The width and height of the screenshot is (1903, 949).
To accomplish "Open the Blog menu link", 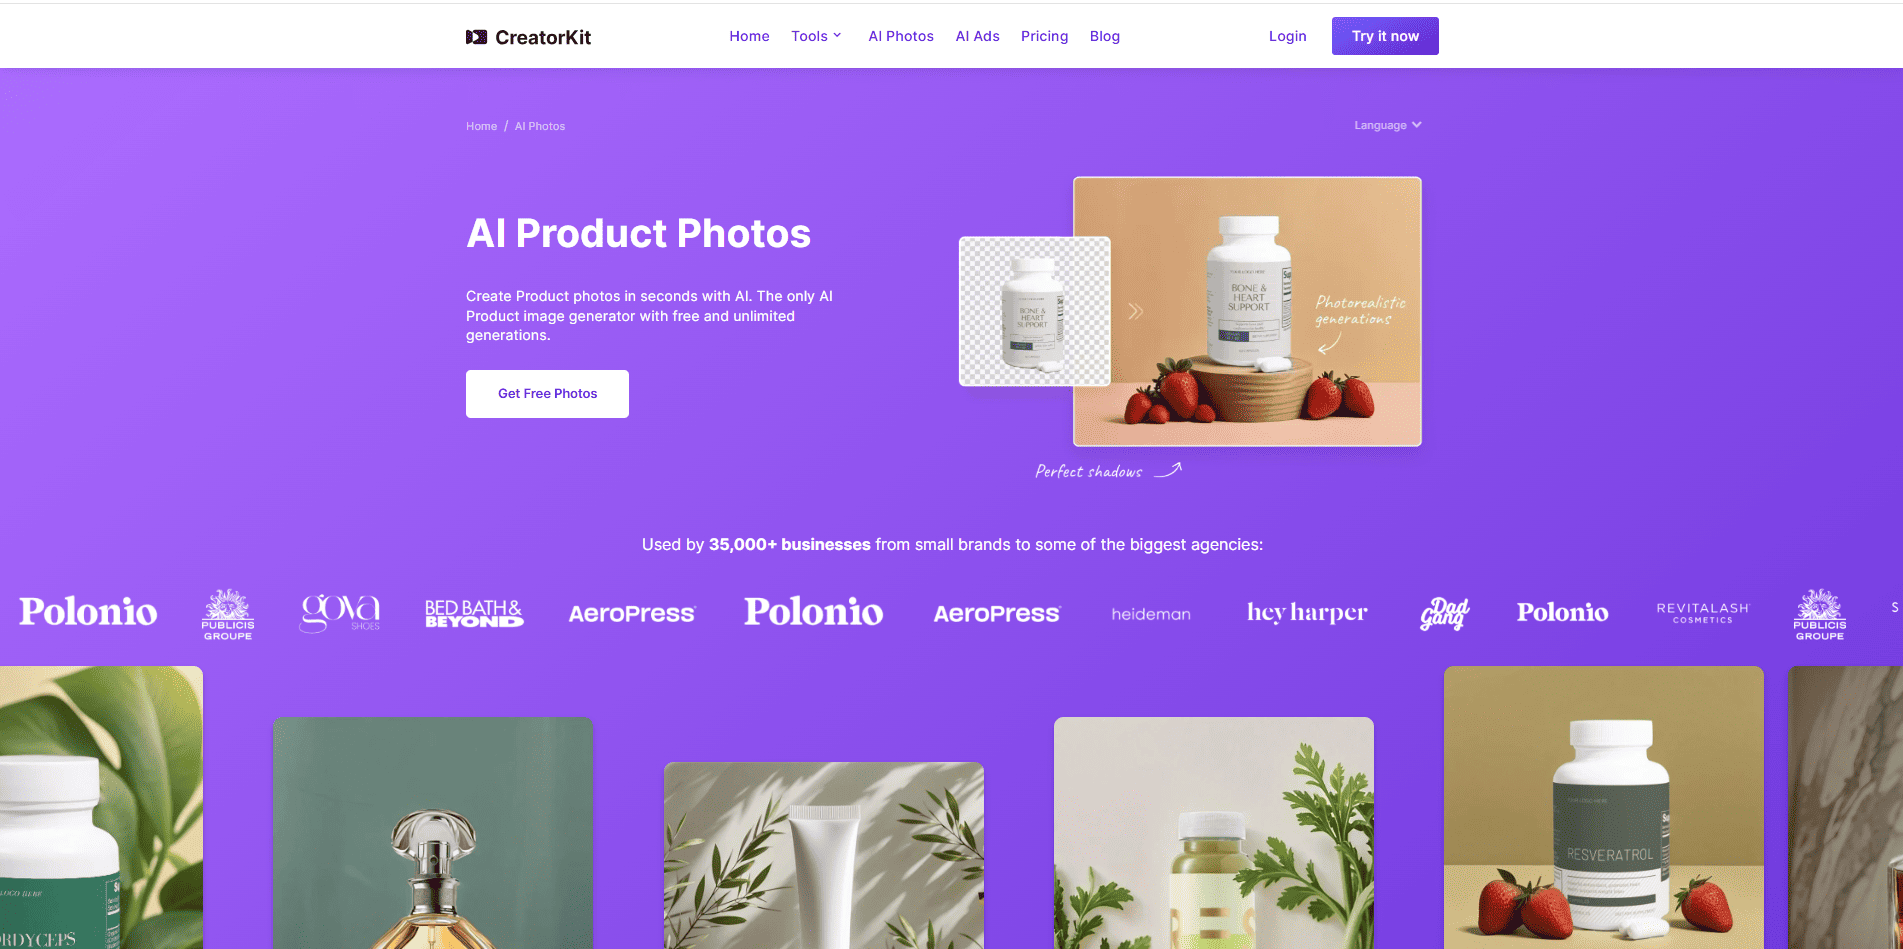I will click(x=1105, y=36).
